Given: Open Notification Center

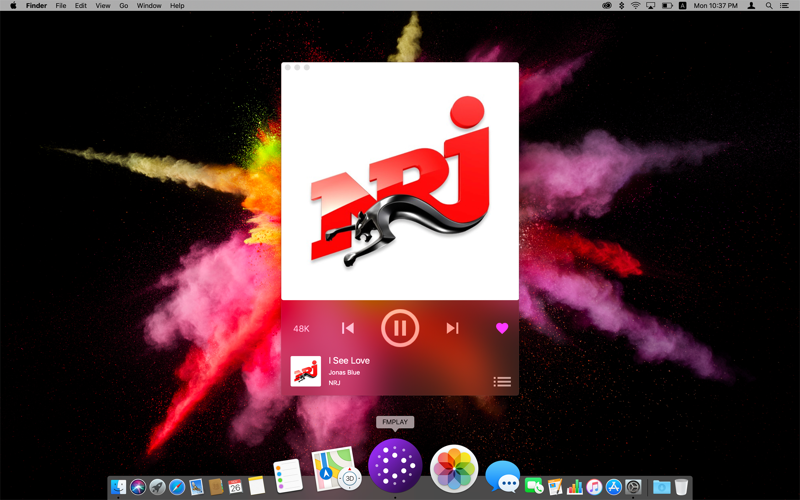Looking at the screenshot, I should pos(785,6).
